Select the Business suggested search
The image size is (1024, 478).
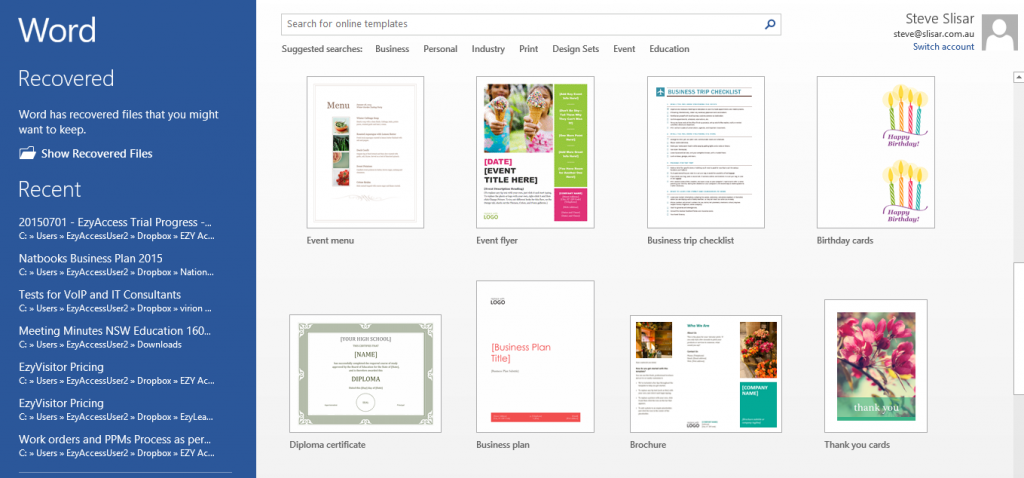pyautogui.click(x=392, y=49)
